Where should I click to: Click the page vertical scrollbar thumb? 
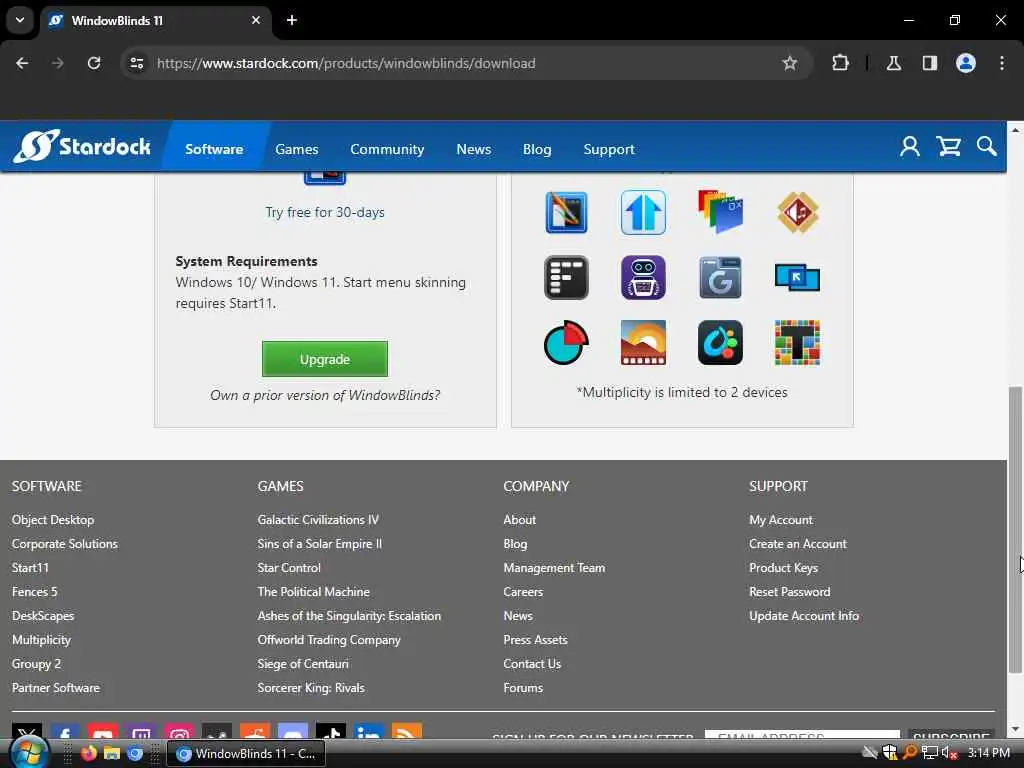point(1015,529)
